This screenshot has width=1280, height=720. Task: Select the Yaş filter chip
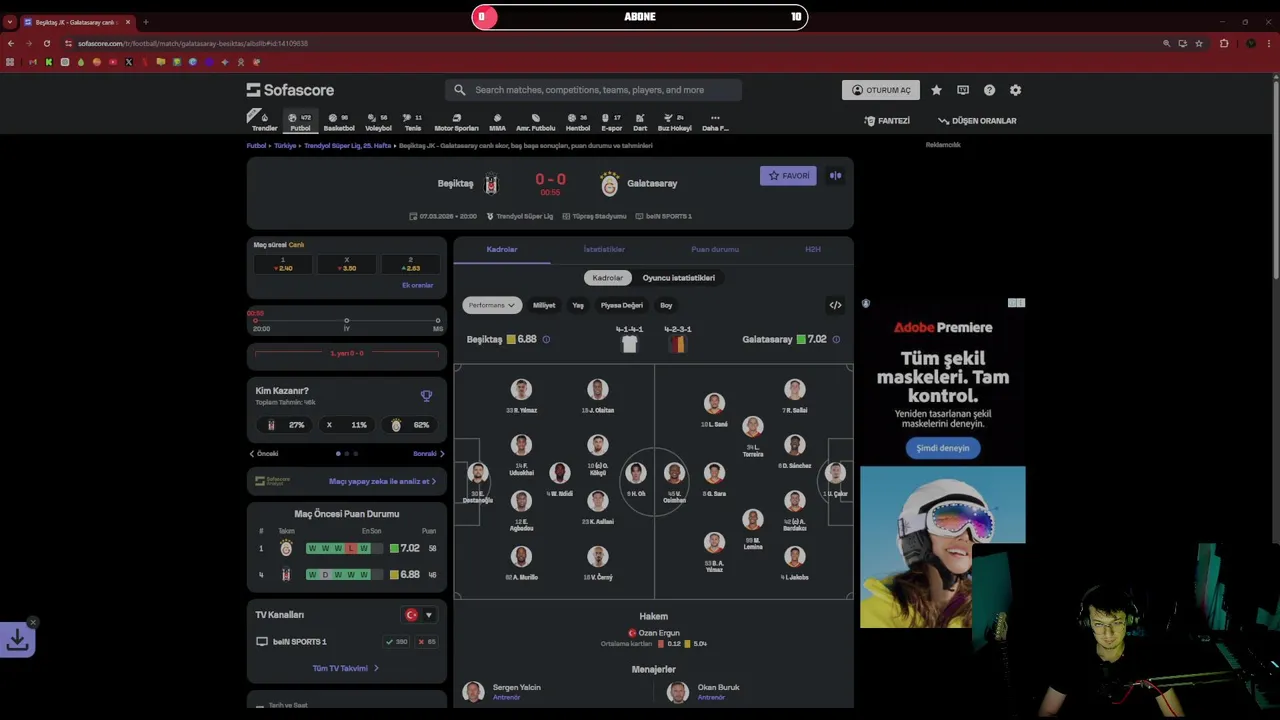[578, 305]
